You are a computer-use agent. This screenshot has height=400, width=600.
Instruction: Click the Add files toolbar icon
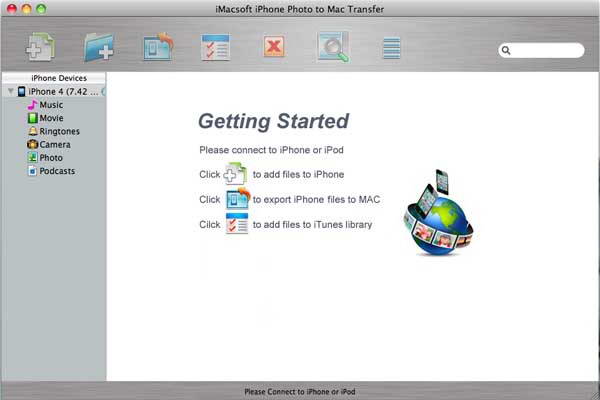point(40,47)
